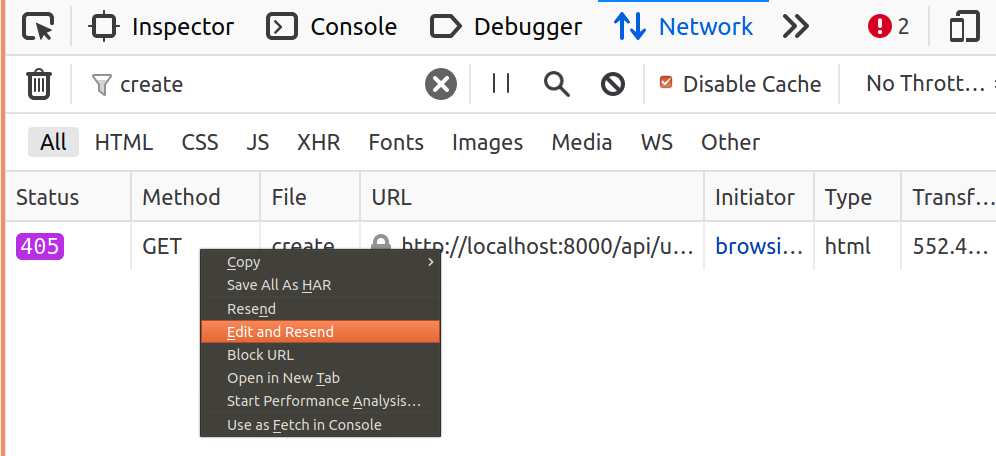The height and width of the screenshot is (456, 996).
Task: Click the red error count badge
Action: (x=888, y=27)
